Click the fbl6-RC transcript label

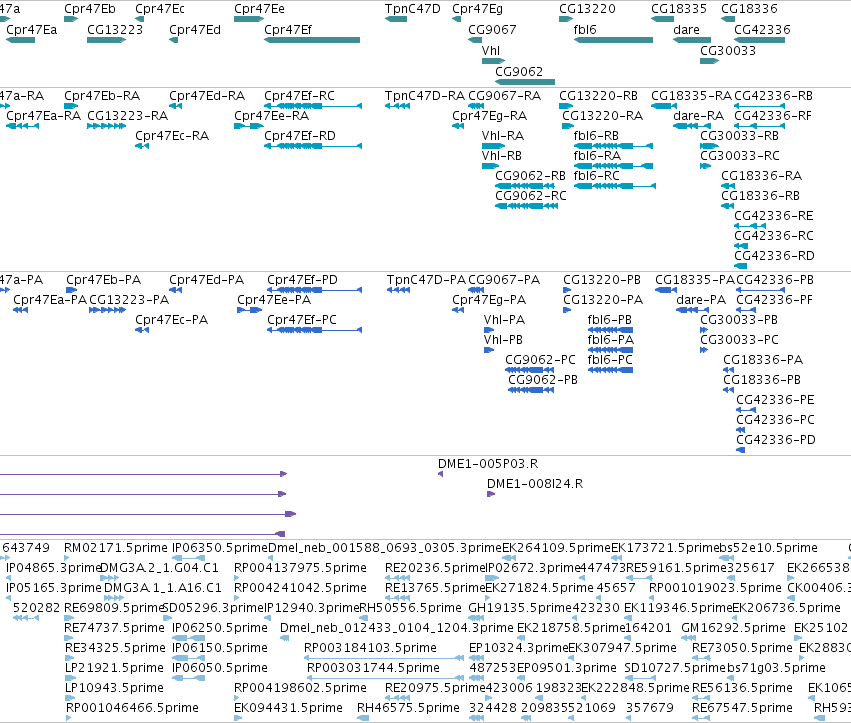(596, 176)
